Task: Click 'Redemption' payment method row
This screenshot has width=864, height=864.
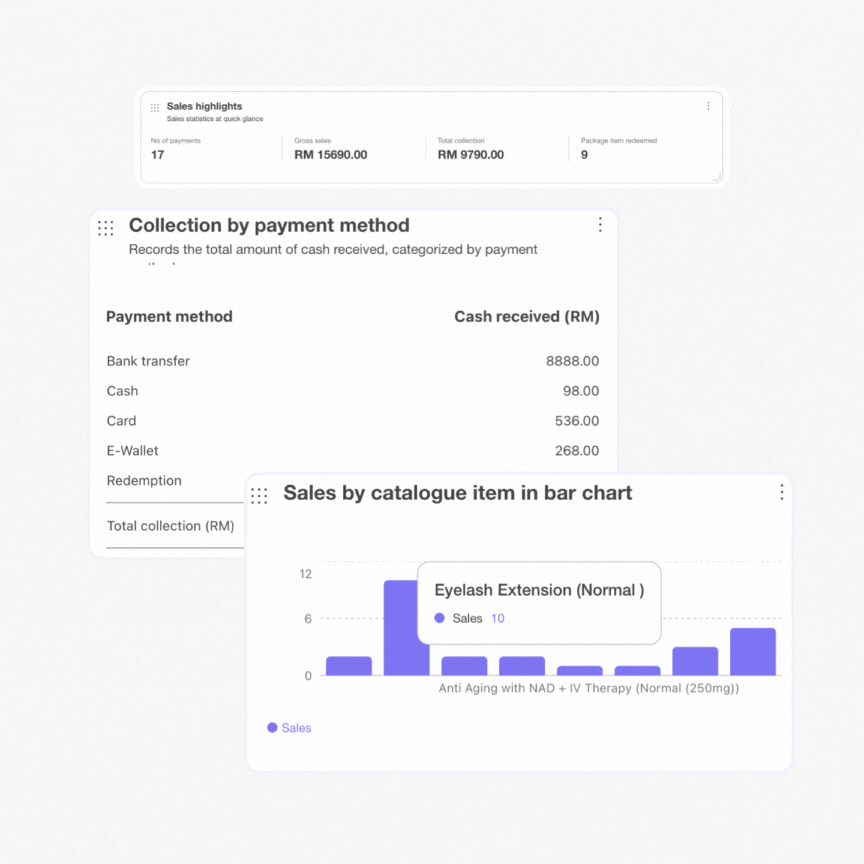Action: [144, 480]
